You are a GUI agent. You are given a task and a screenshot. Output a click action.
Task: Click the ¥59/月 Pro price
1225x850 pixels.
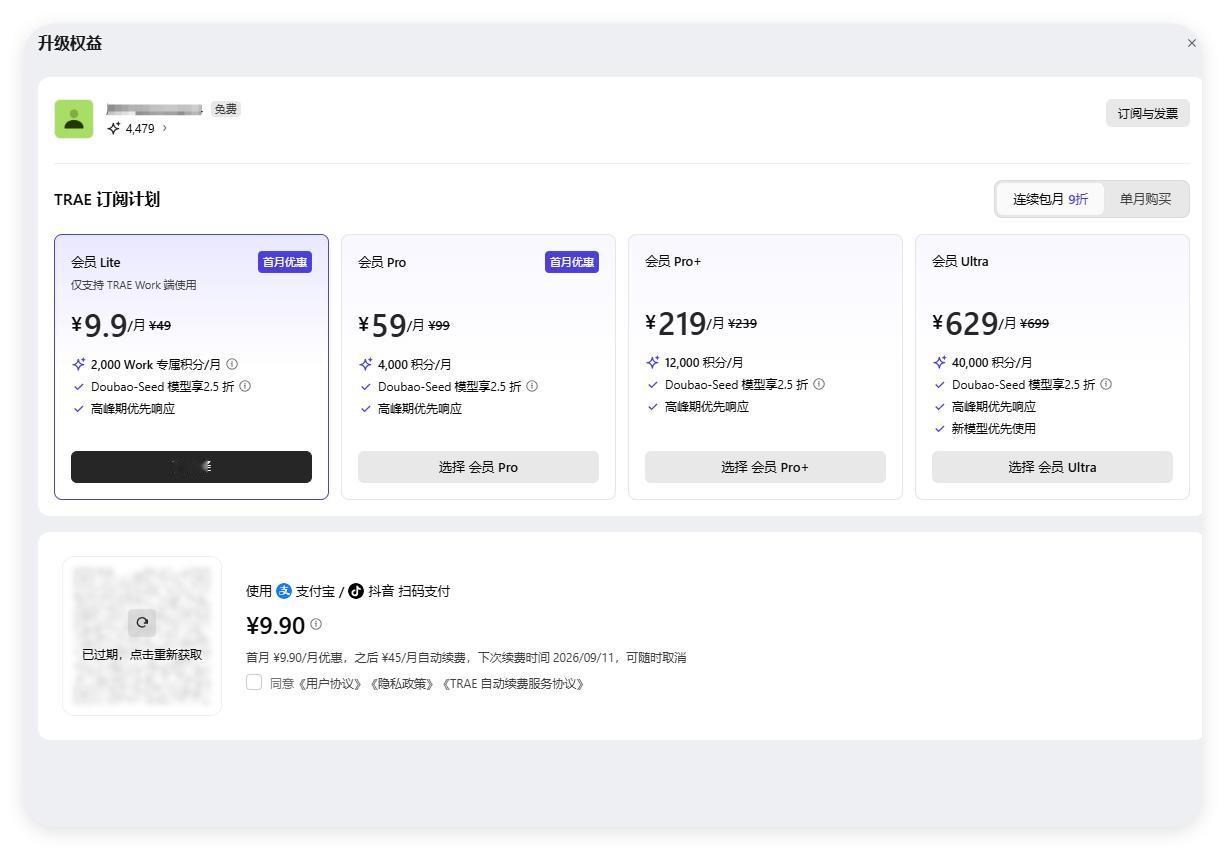(391, 325)
